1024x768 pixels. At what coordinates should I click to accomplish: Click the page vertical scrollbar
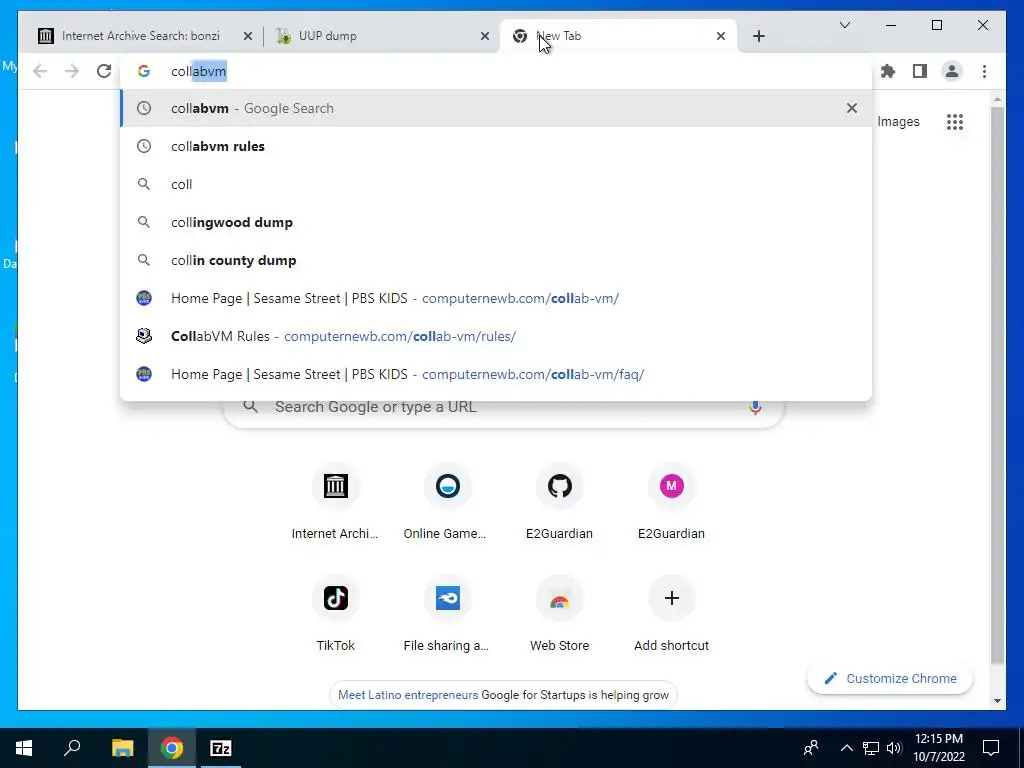pyautogui.click(x=997, y=385)
